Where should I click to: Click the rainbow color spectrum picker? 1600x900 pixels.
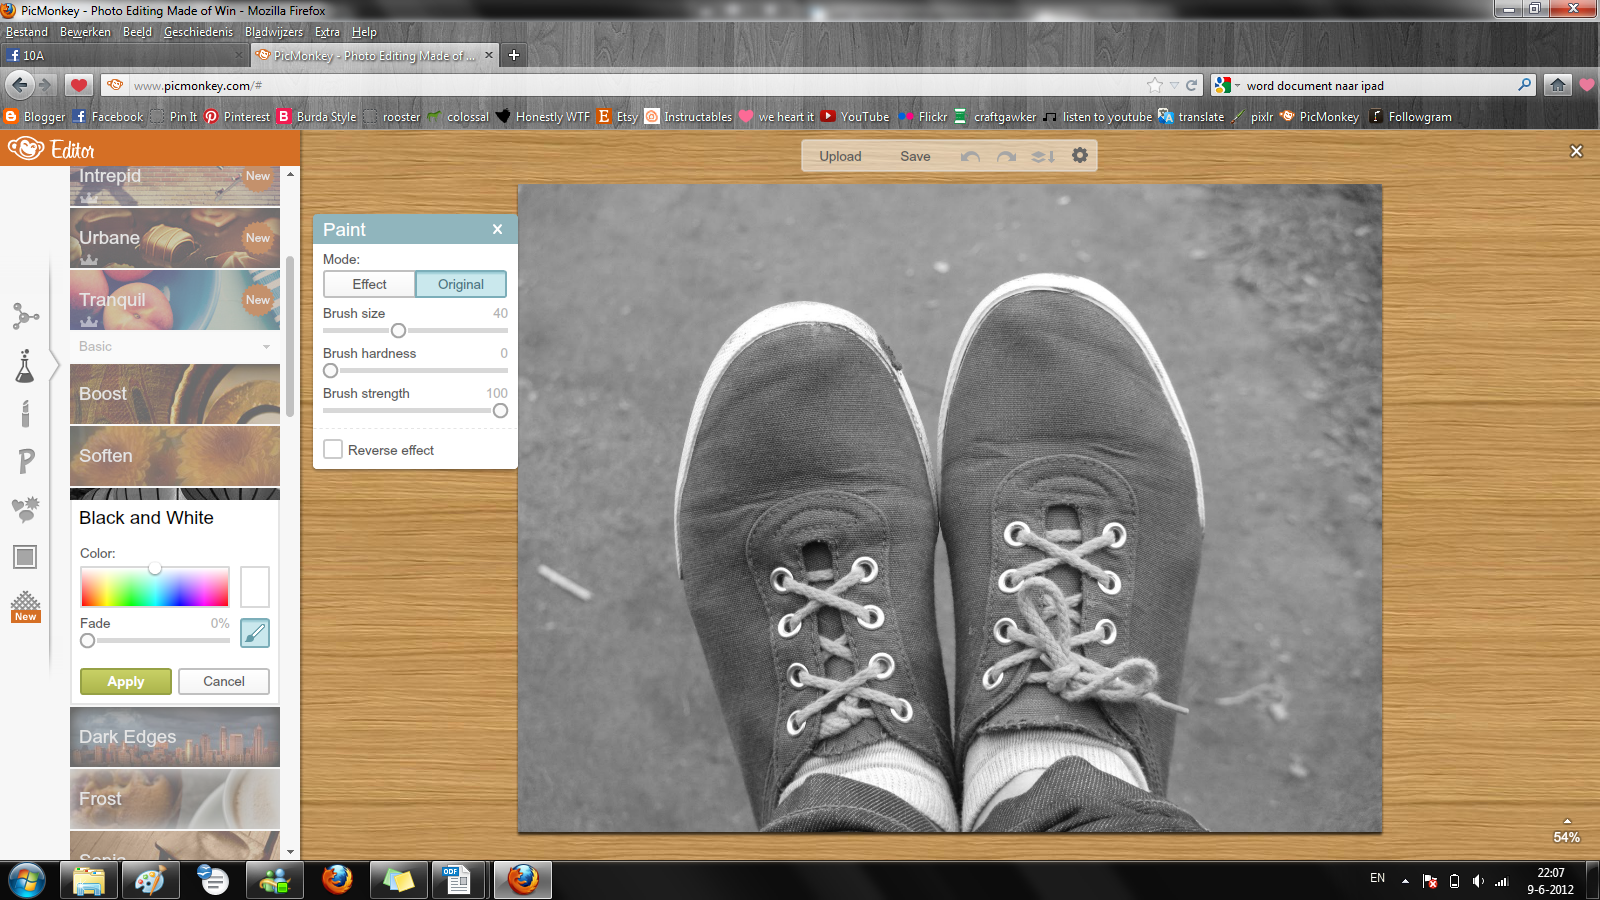coord(155,587)
